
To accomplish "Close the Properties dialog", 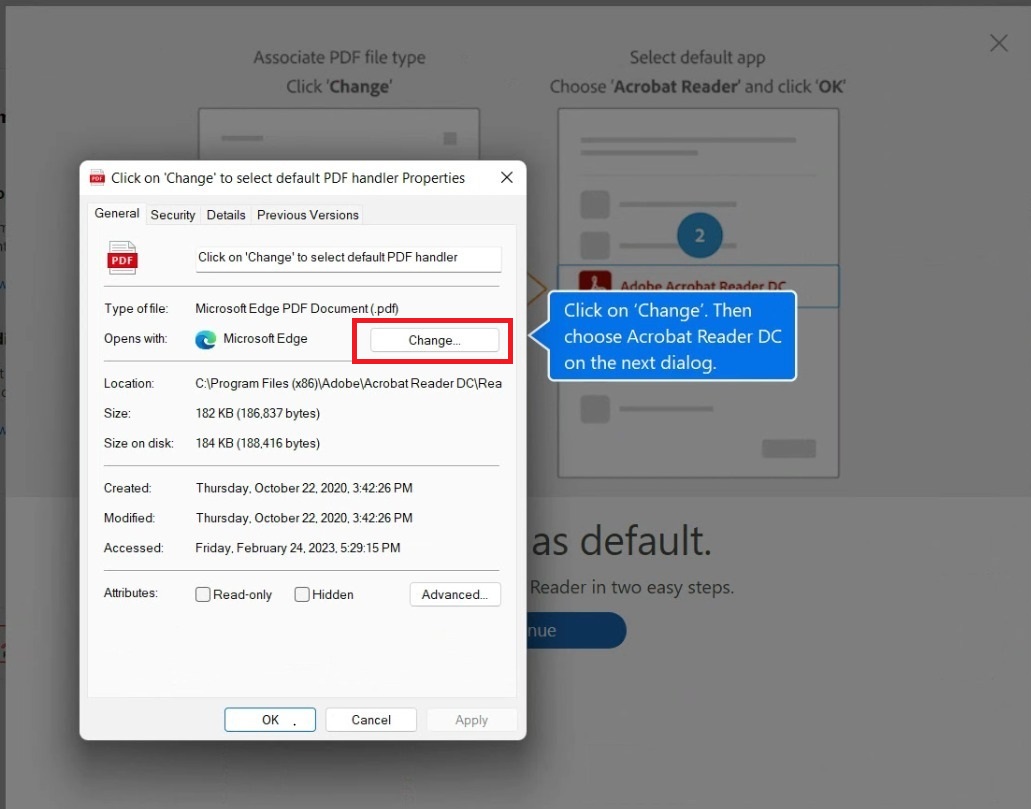I will (506, 178).
